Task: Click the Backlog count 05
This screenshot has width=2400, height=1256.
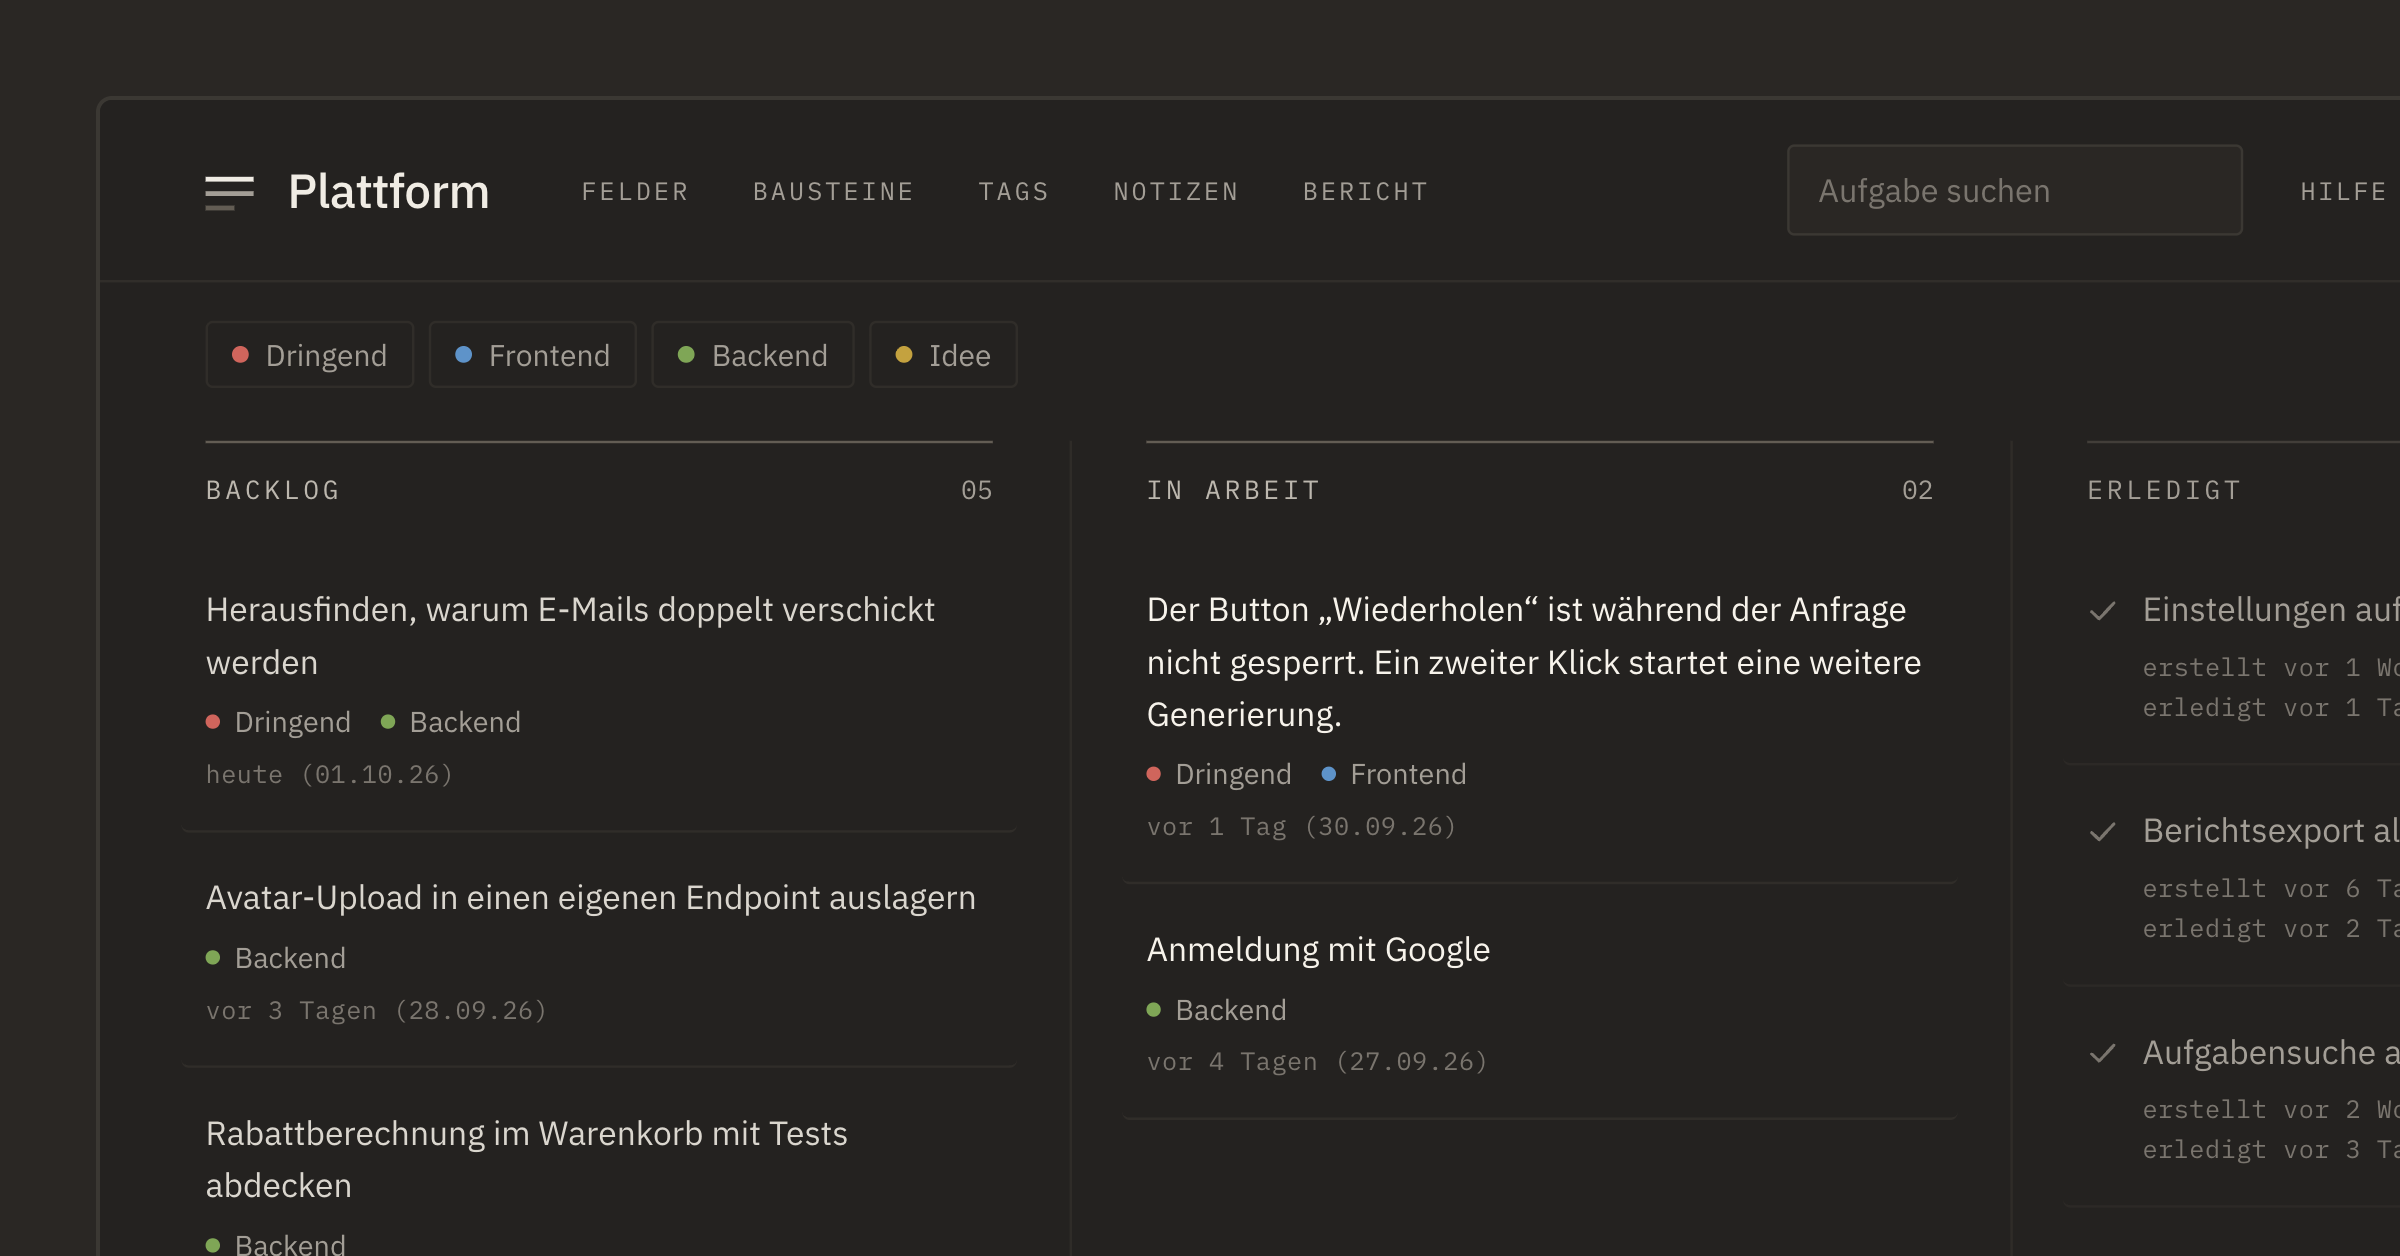Action: (x=977, y=491)
